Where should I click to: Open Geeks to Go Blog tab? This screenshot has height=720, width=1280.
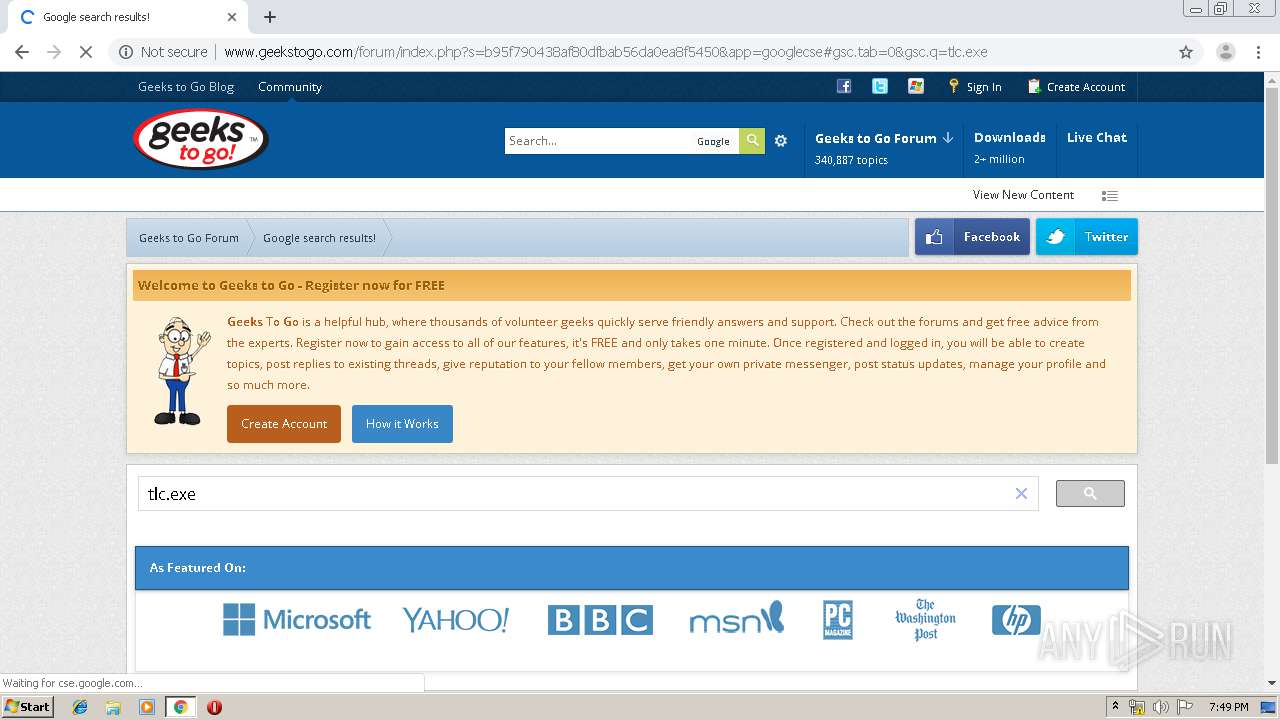(x=186, y=87)
